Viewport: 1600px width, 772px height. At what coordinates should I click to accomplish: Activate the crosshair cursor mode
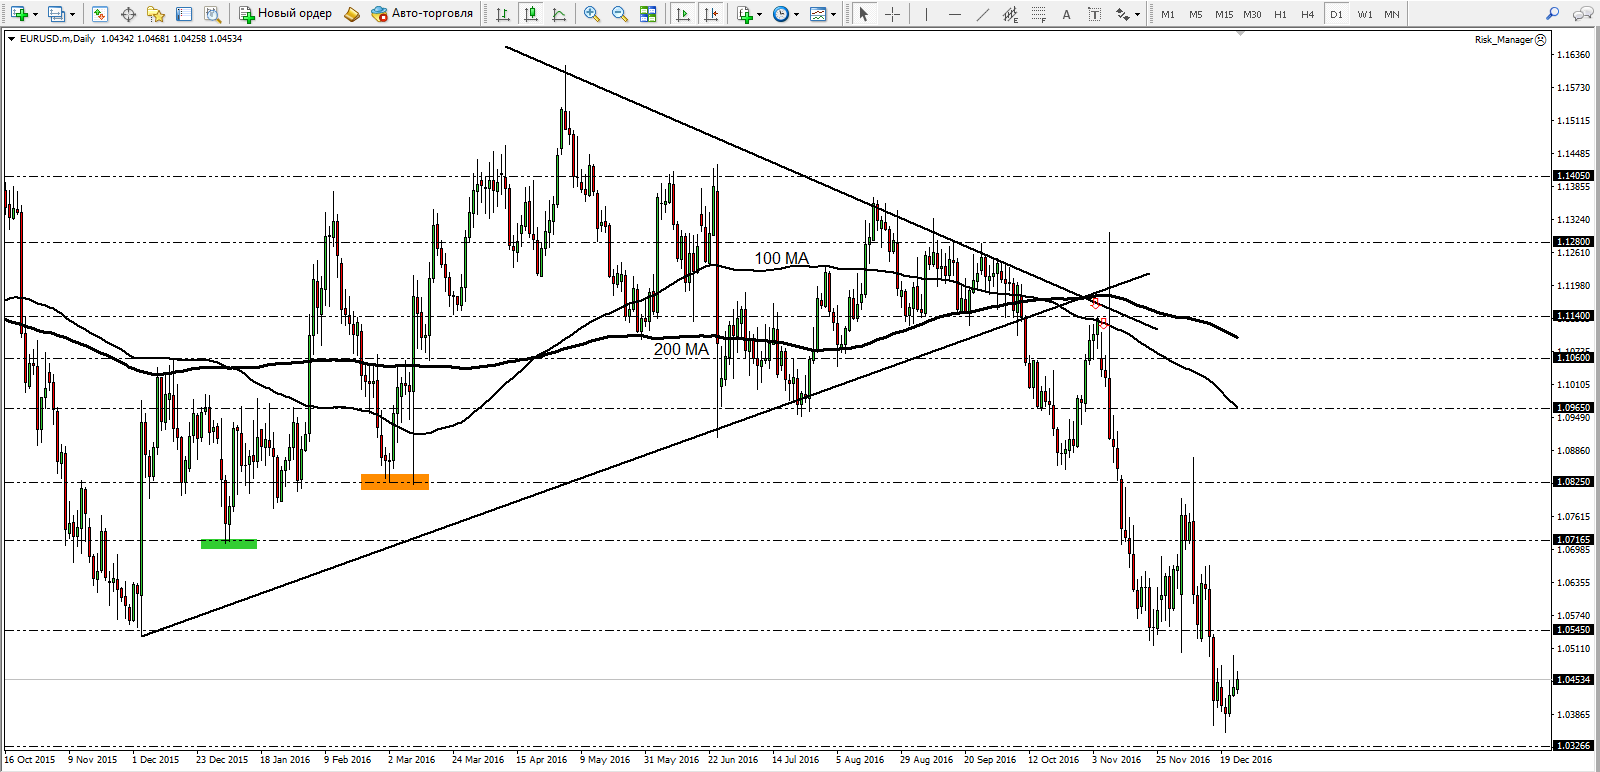(x=892, y=14)
